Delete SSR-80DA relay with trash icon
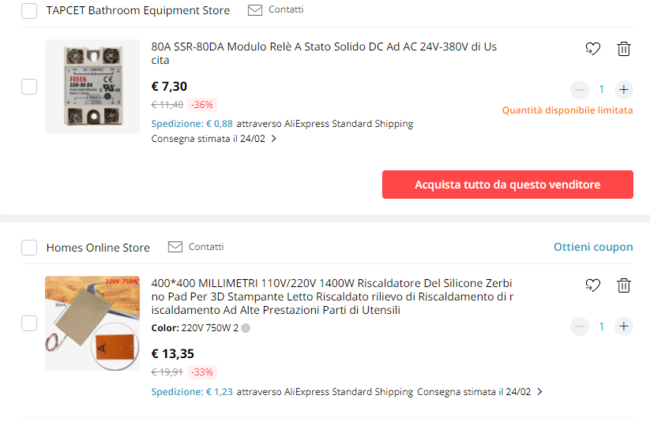The image size is (650, 429). [x=624, y=49]
